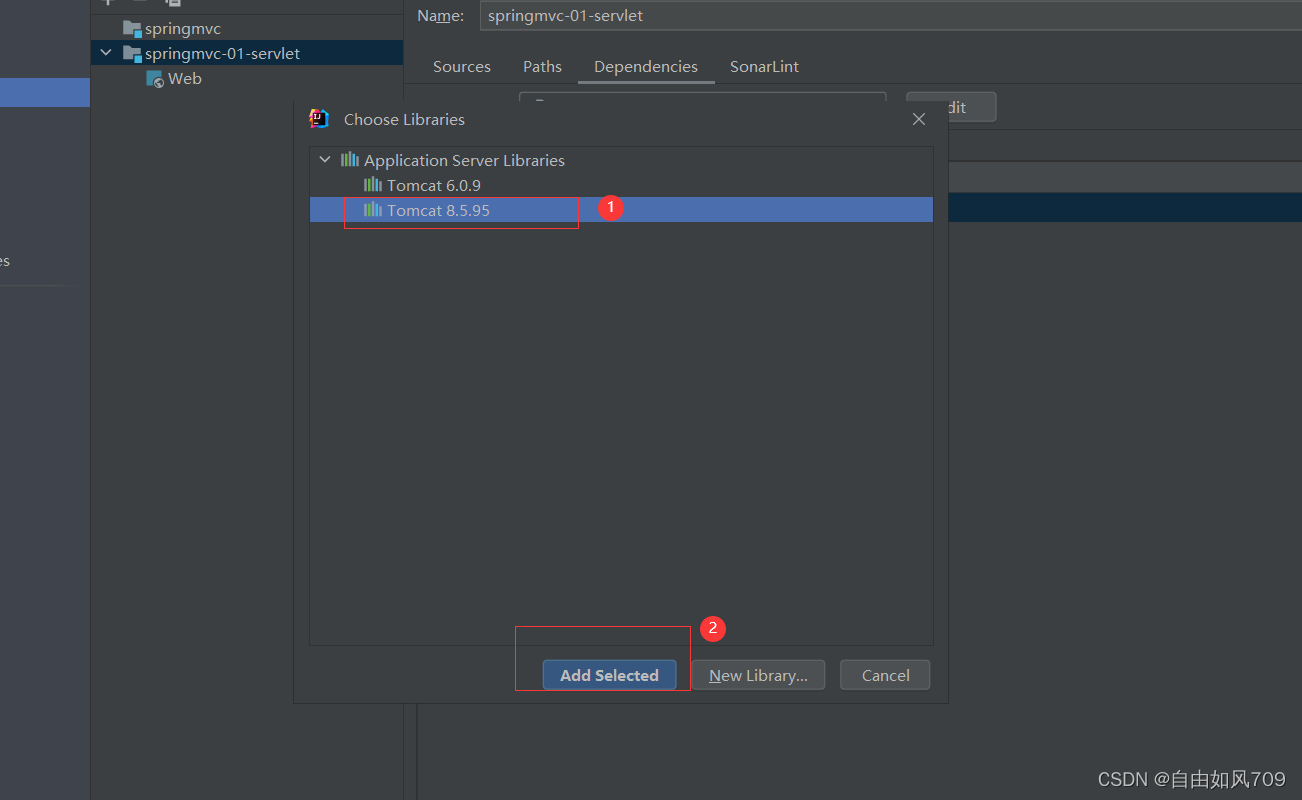This screenshot has height=800, width=1302.
Task: Switch to the Sources tab
Action: (462, 67)
